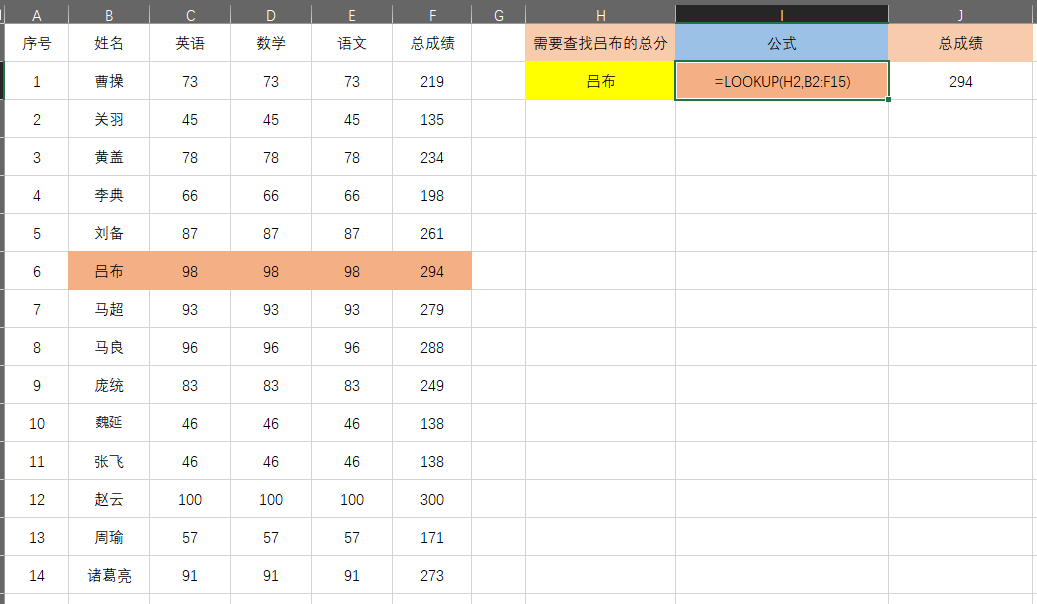
Task: Click the name cell 马超
Action: point(109,310)
